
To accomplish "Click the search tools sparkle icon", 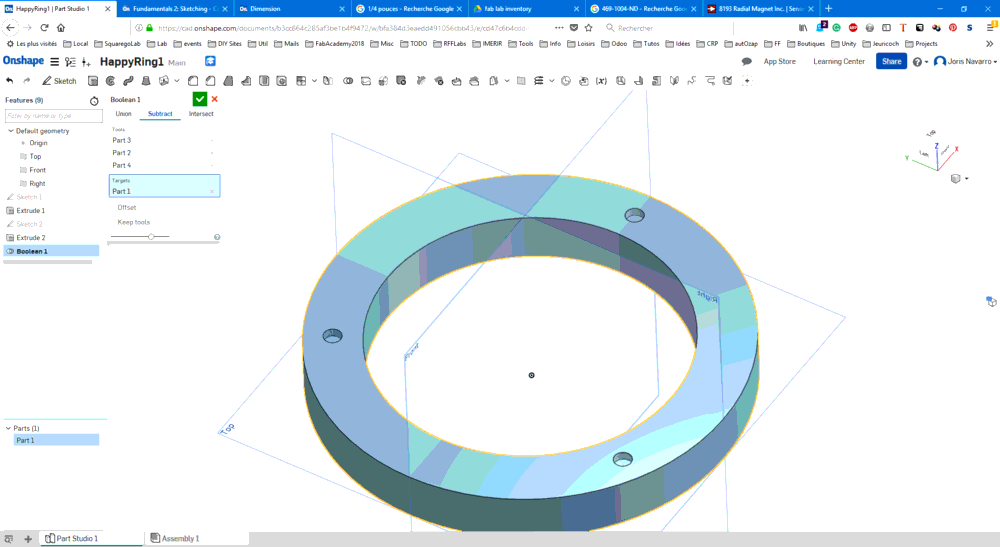I will coord(747,81).
